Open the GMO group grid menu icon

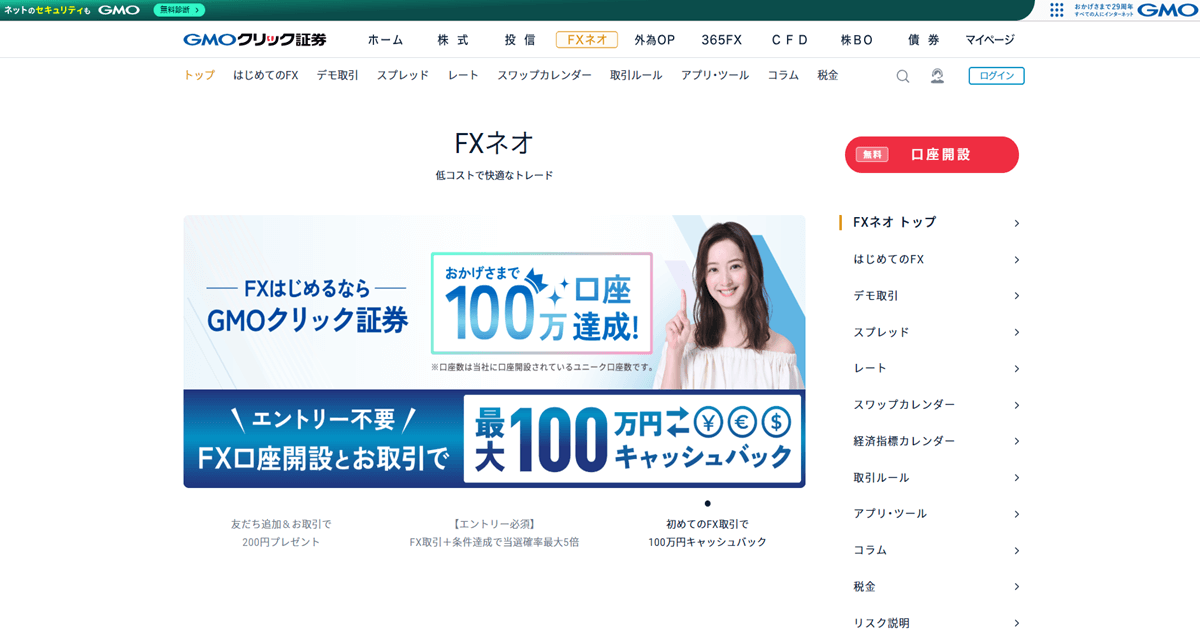(x=1057, y=10)
